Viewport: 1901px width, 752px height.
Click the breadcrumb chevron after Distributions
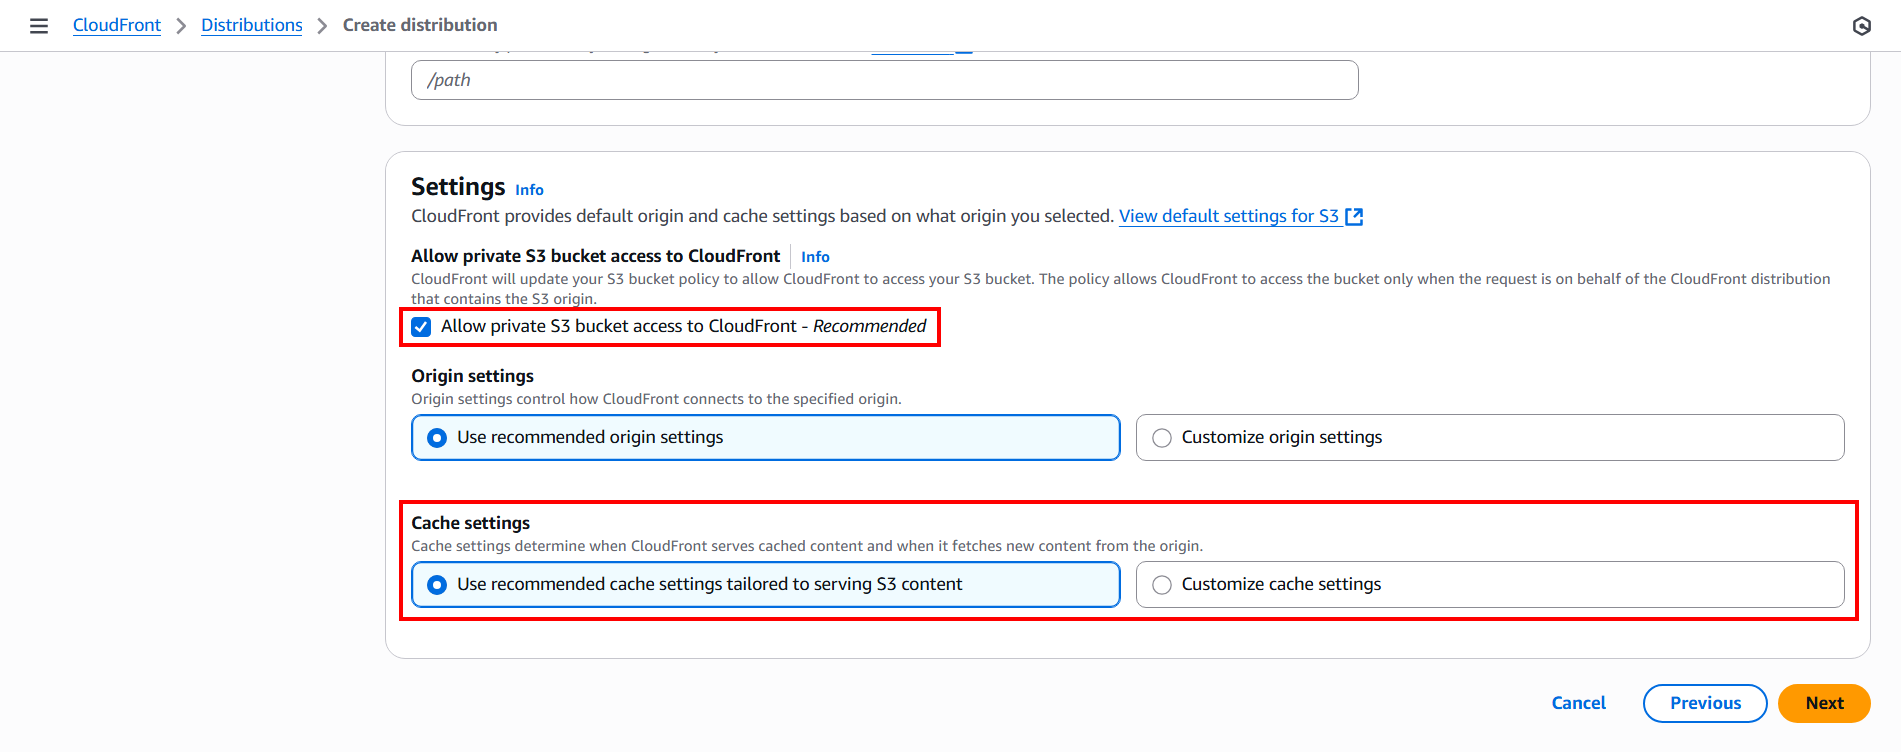pos(322,26)
